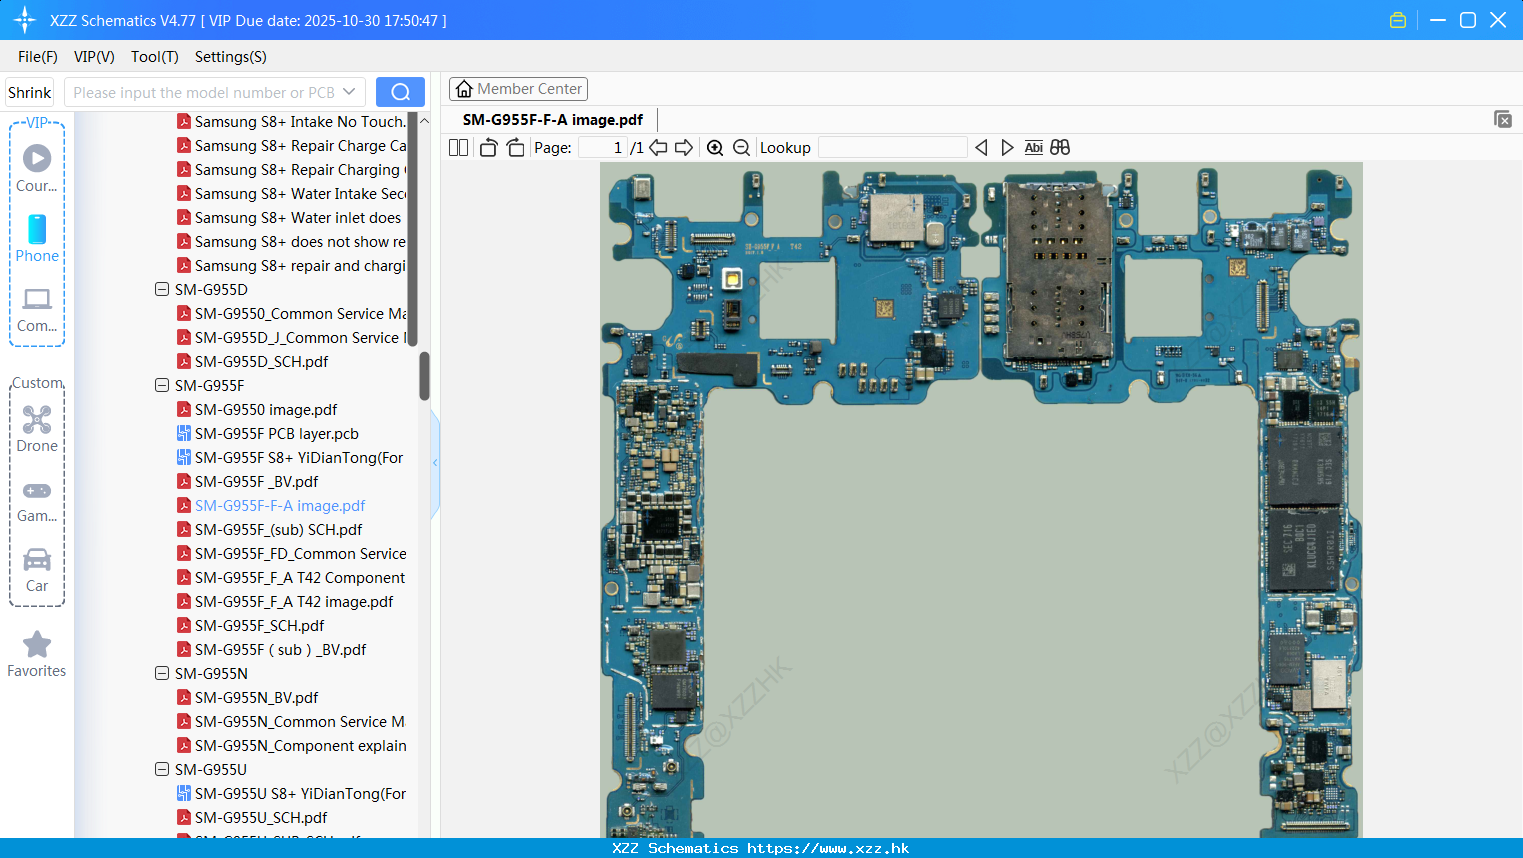Screen dimensions: 1523x858
Task: Rotate page clockwise
Action: coord(515,147)
